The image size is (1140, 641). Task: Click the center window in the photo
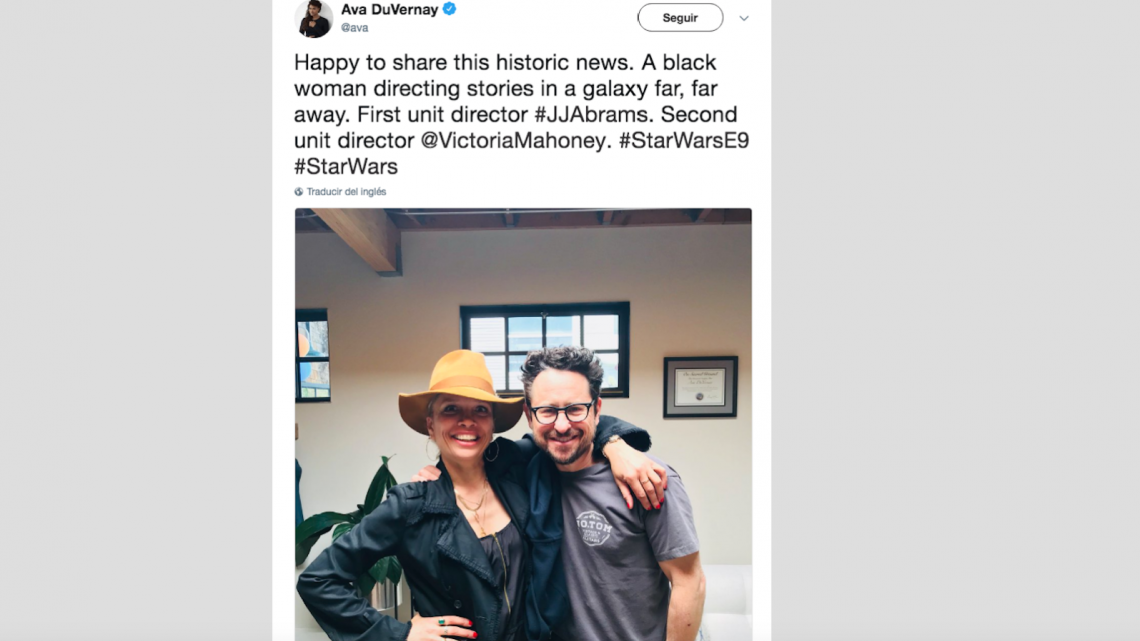point(544,348)
